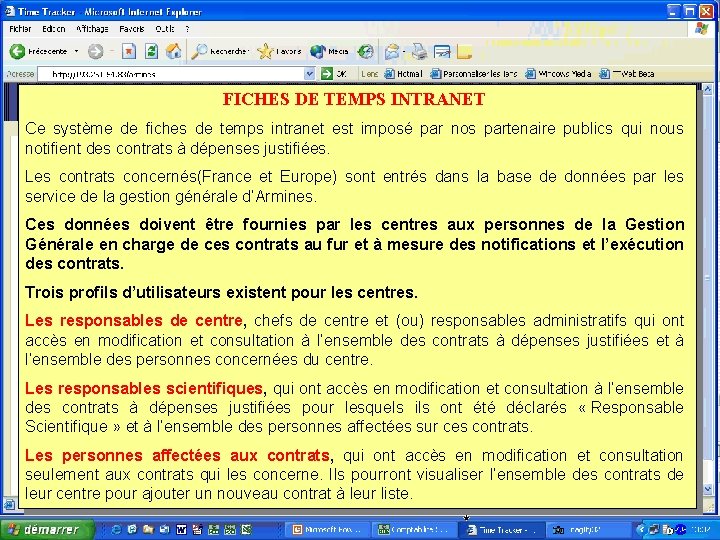Click inside the Adresse URL field
720x540 pixels.
170,73
